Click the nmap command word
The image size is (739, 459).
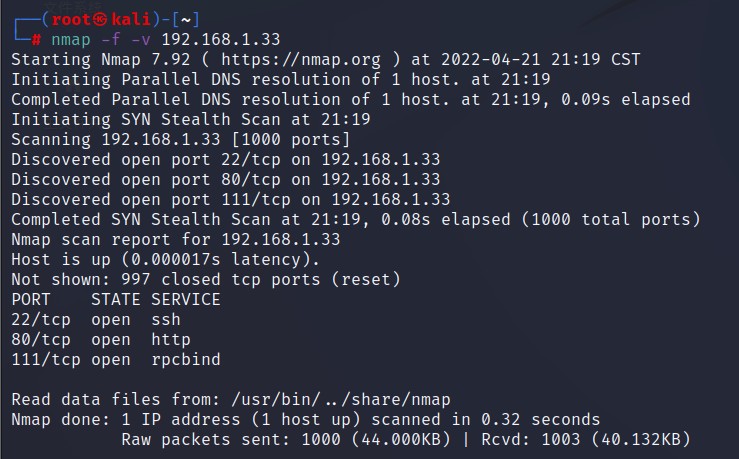pos(71,40)
